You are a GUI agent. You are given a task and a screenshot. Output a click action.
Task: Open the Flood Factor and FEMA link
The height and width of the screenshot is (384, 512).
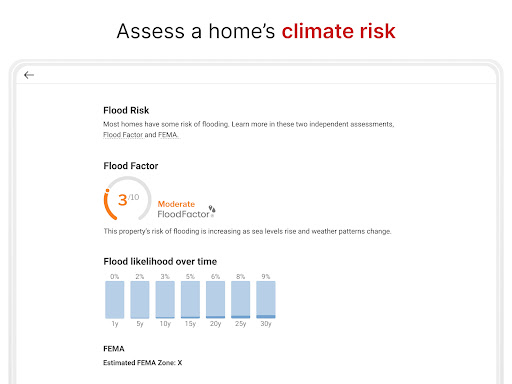coord(141,135)
